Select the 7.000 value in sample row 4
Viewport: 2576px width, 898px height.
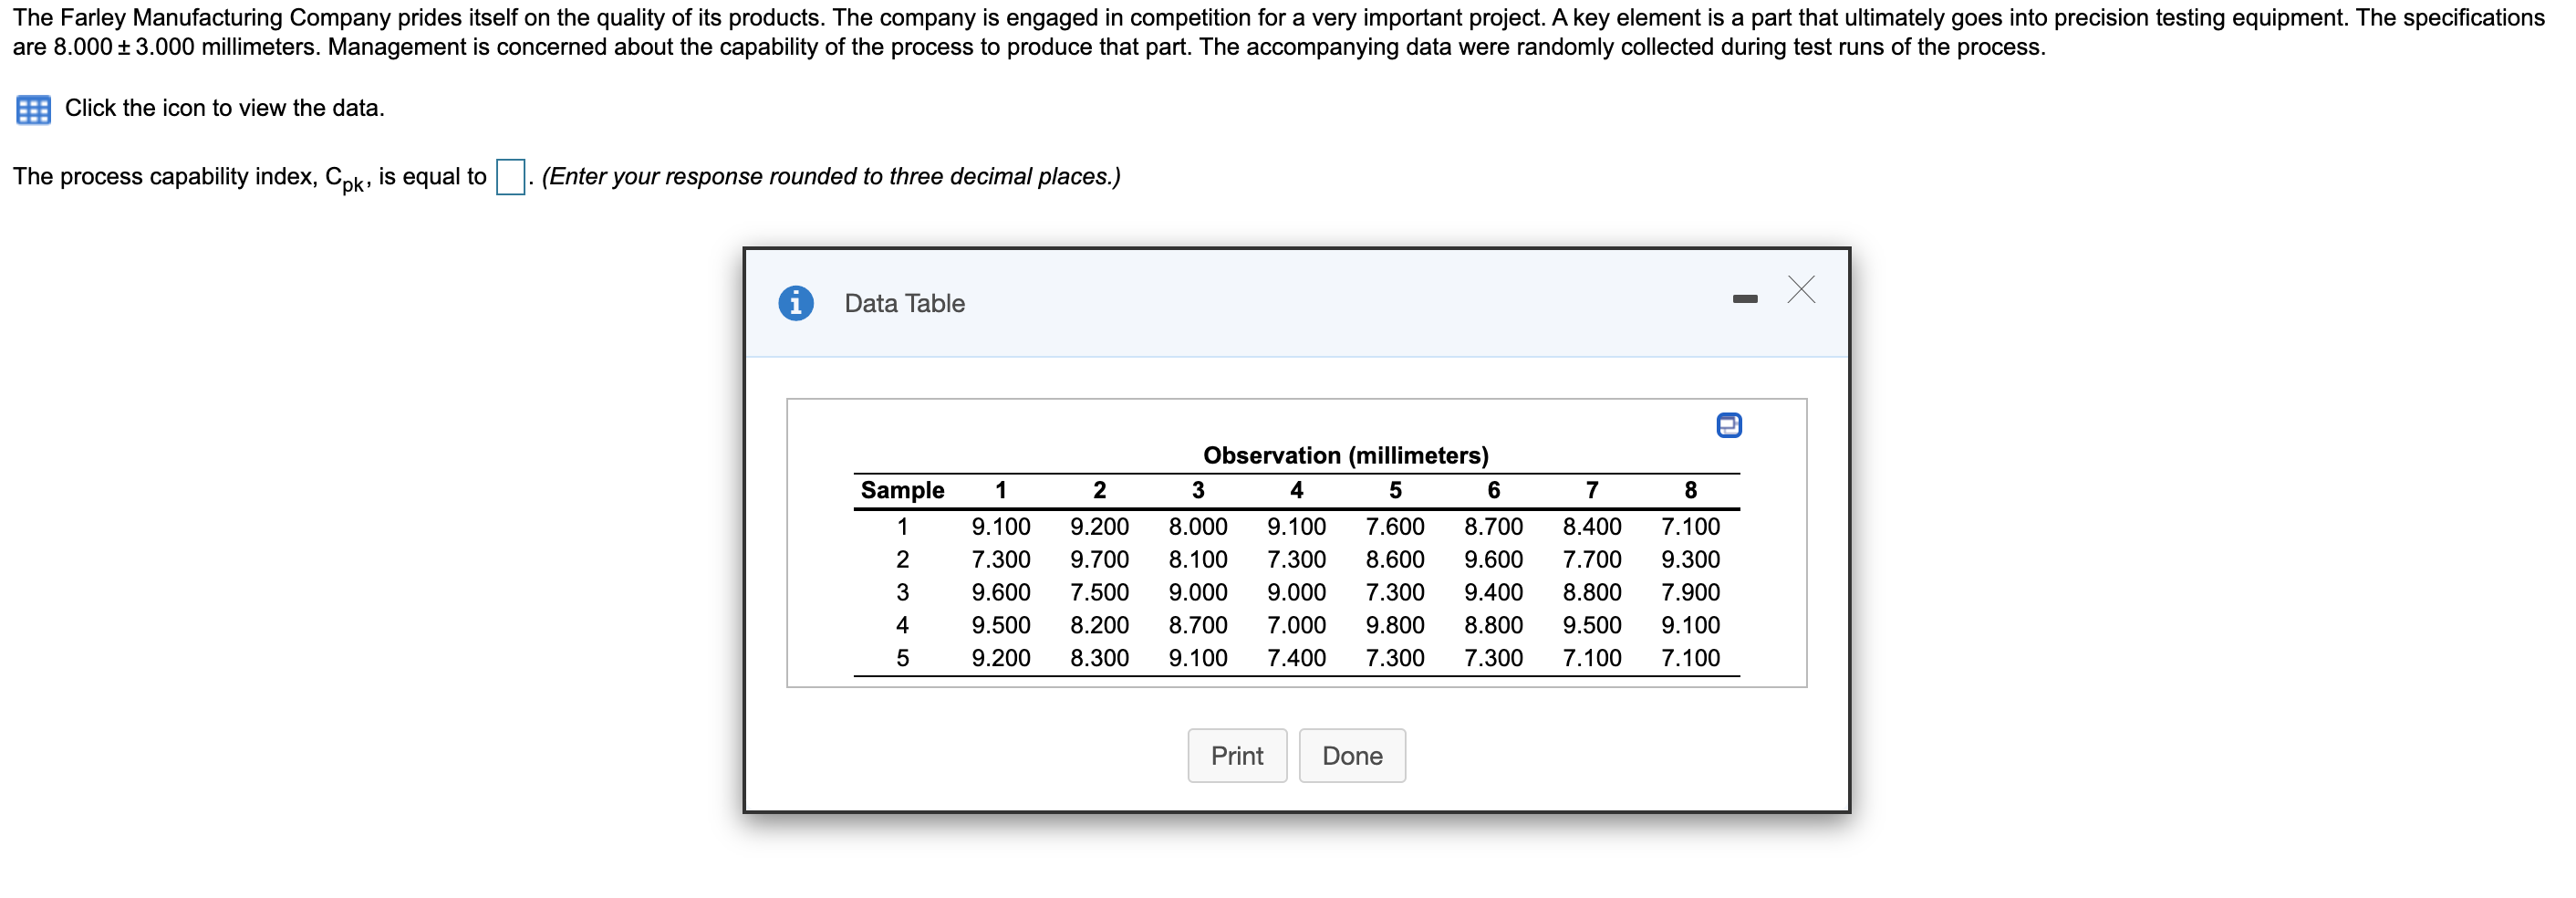pyautogui.click(x=1296, y=625)
